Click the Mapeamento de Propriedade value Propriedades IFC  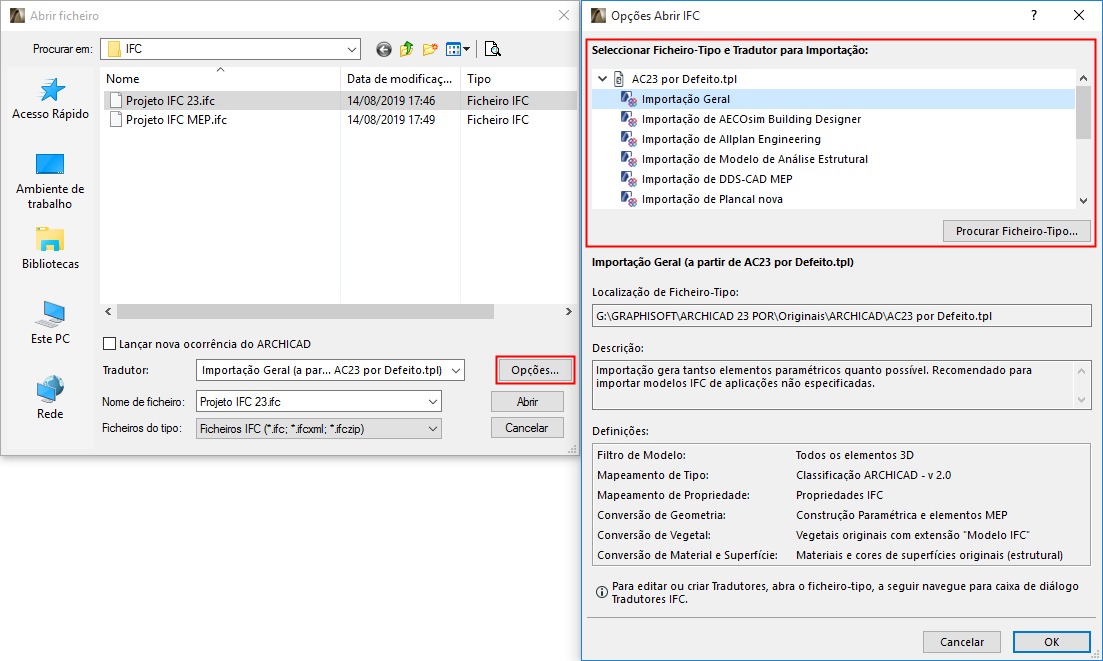(x=839, y=495)
